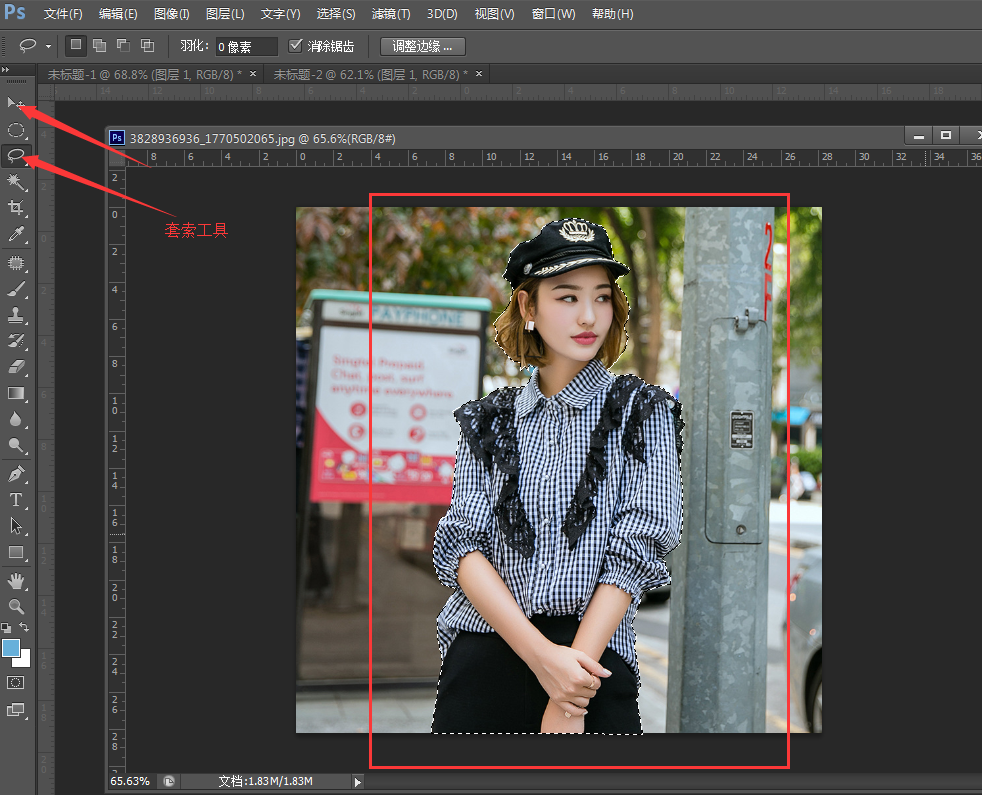Select the Pen tool
Viewport: 982px width, 795px height.
(16, 473)
